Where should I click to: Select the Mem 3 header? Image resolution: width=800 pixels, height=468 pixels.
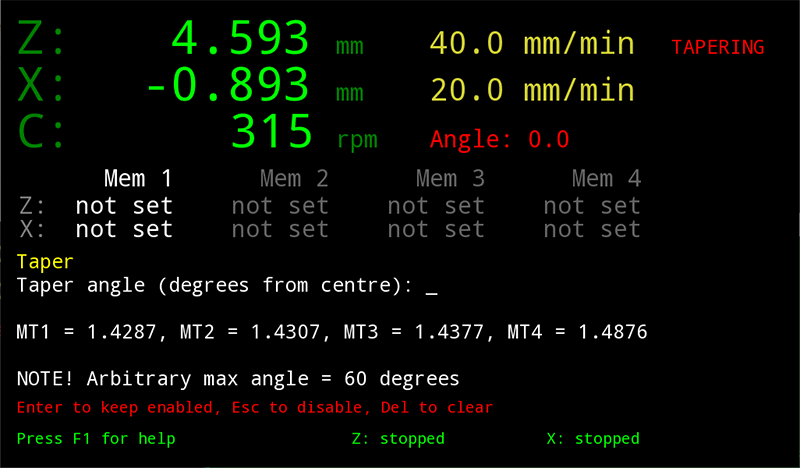[450, 180]
